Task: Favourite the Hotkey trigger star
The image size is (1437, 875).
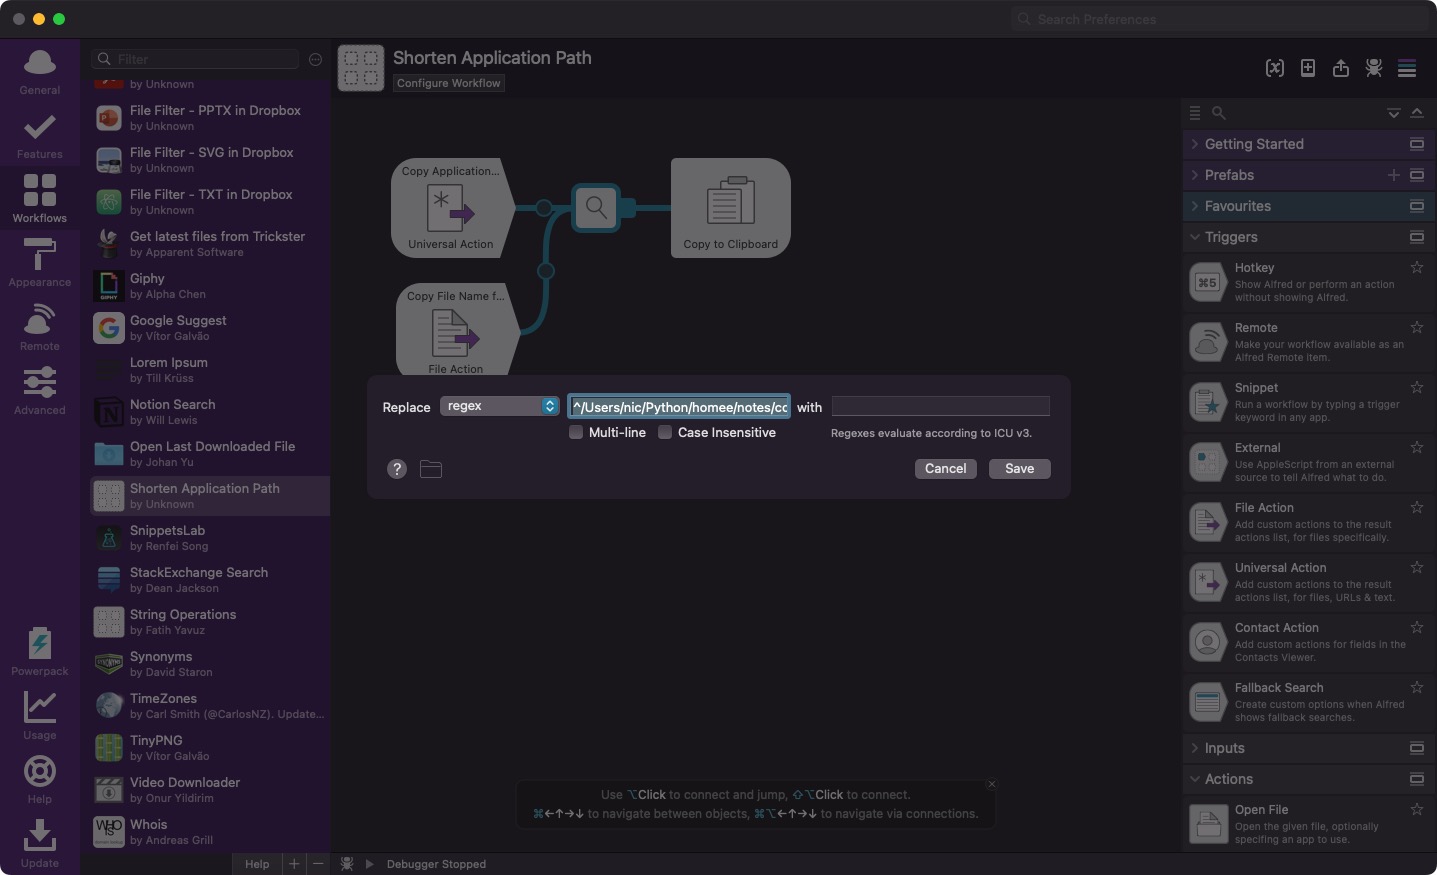Action: pos(1416,267)
